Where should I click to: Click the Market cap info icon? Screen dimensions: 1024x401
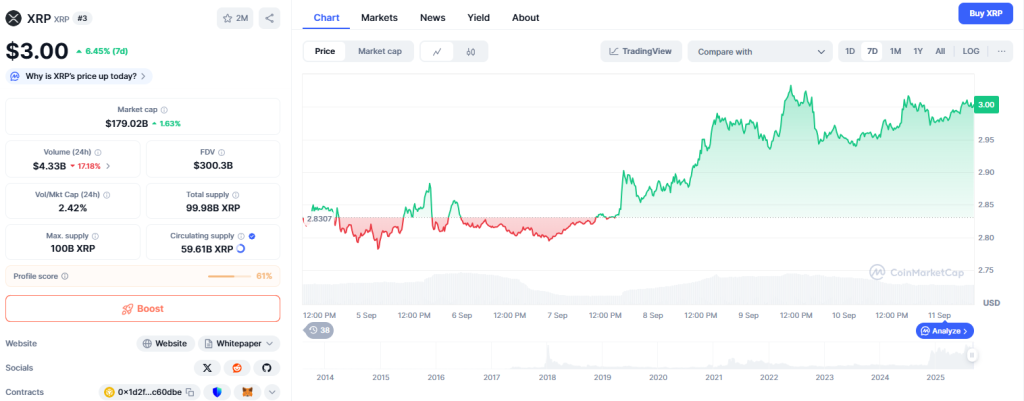point(164,110)
